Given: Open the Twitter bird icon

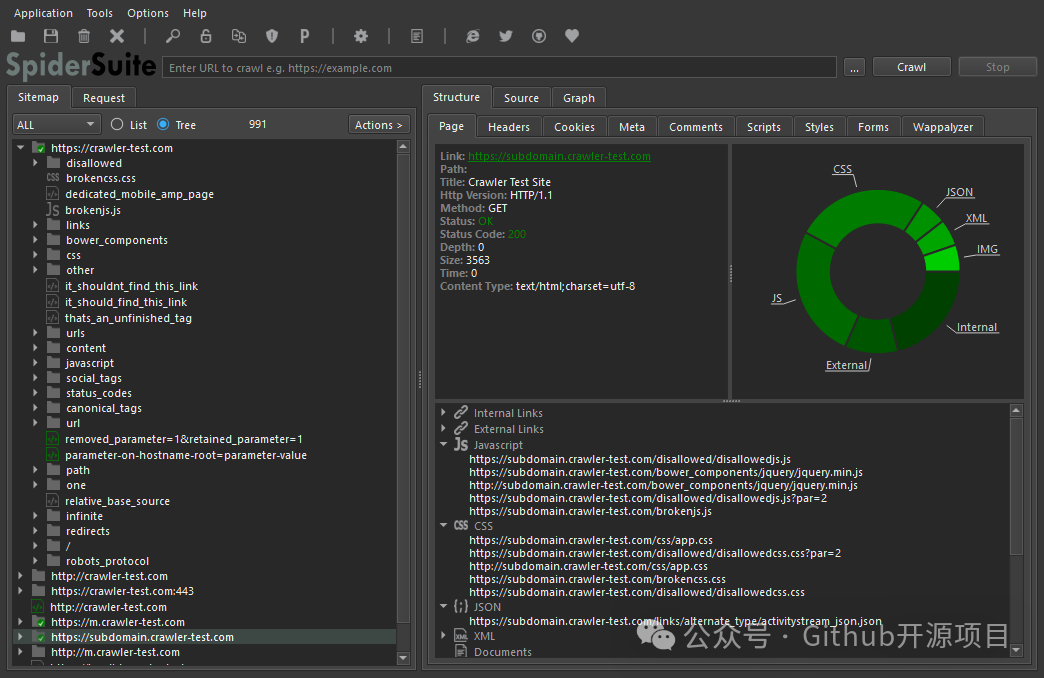Looking at the screenshot, I should tap(506, 36).
